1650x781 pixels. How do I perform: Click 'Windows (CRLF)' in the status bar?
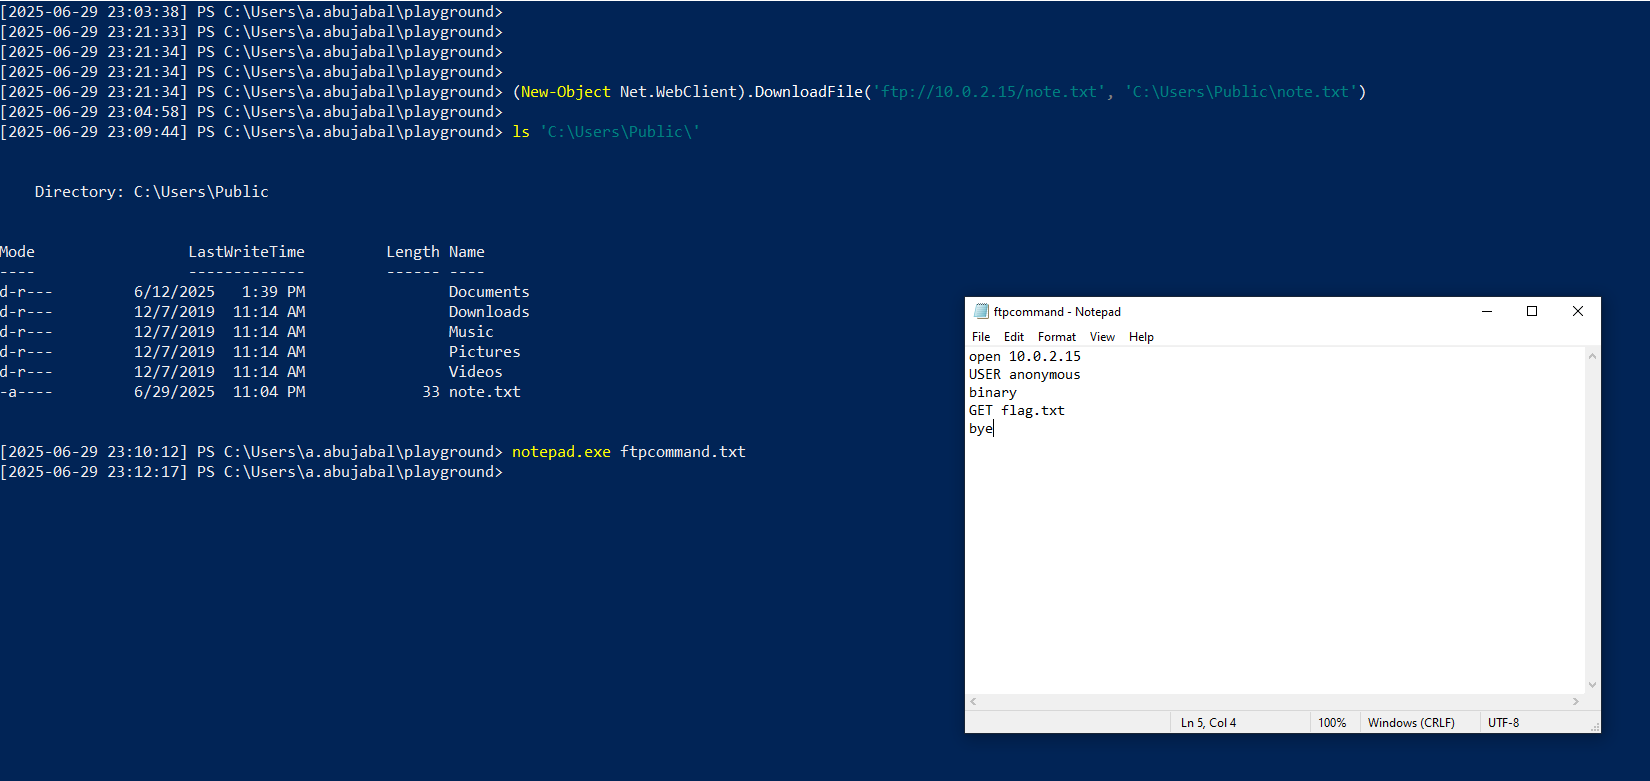[x=1411, y=723]
